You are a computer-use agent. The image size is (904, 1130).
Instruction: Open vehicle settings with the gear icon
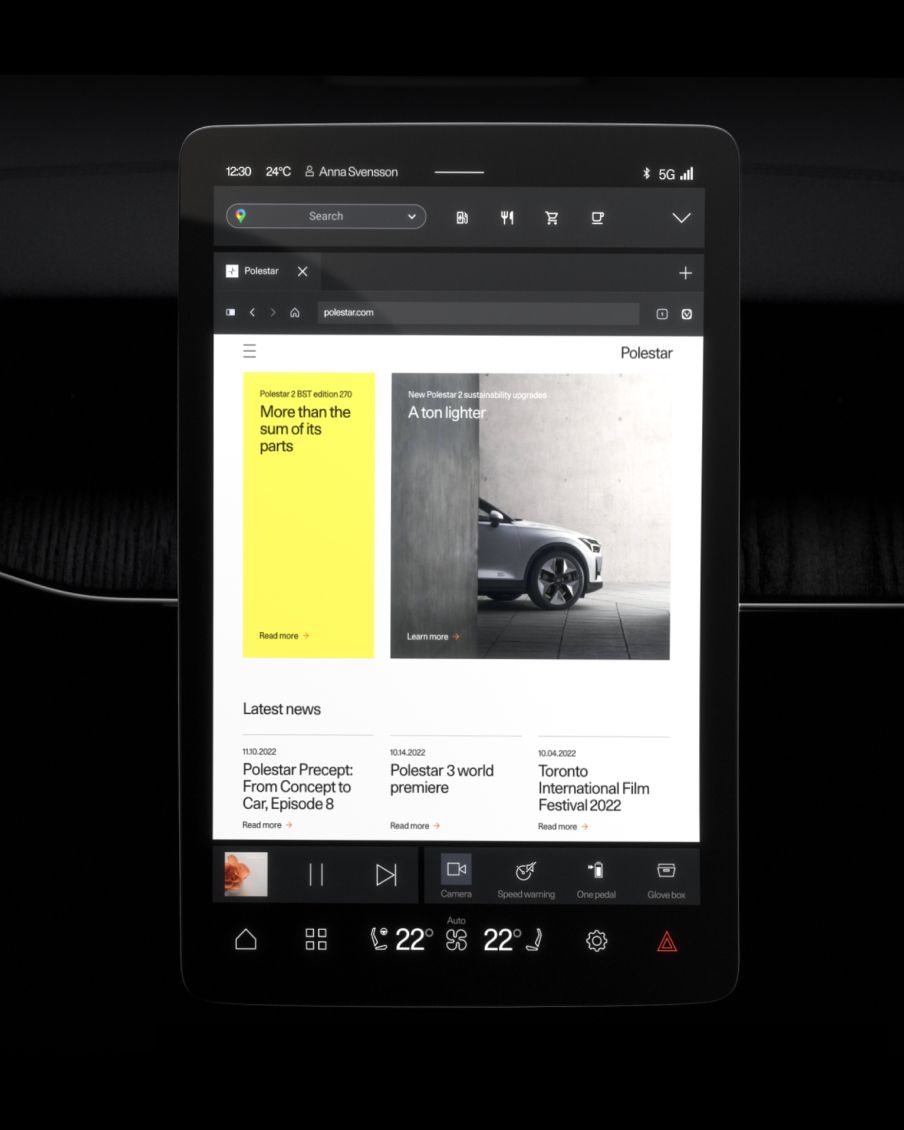point(596,940)
